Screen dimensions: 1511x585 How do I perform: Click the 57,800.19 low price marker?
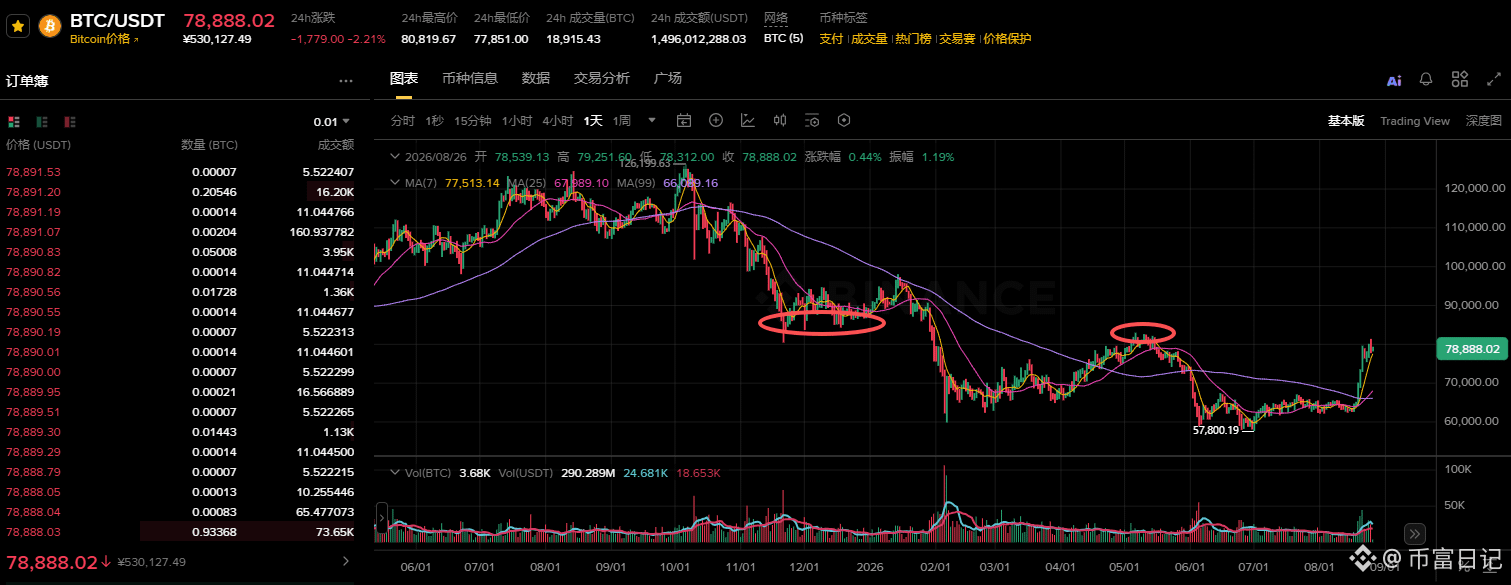[1216, 430]
